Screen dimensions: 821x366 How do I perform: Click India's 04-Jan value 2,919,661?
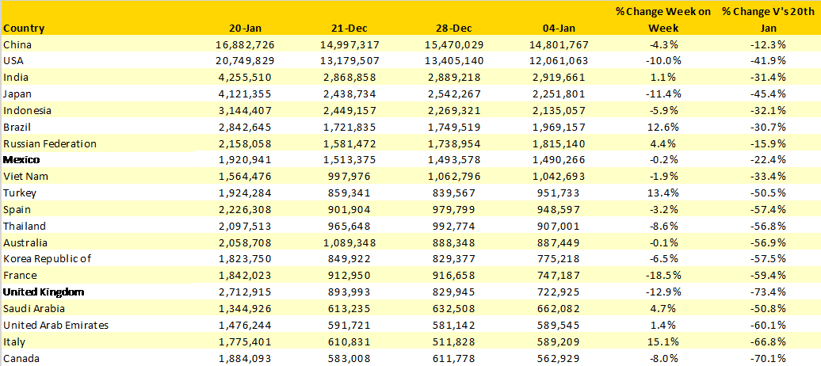pyautogui.click(x=558, y=77)
